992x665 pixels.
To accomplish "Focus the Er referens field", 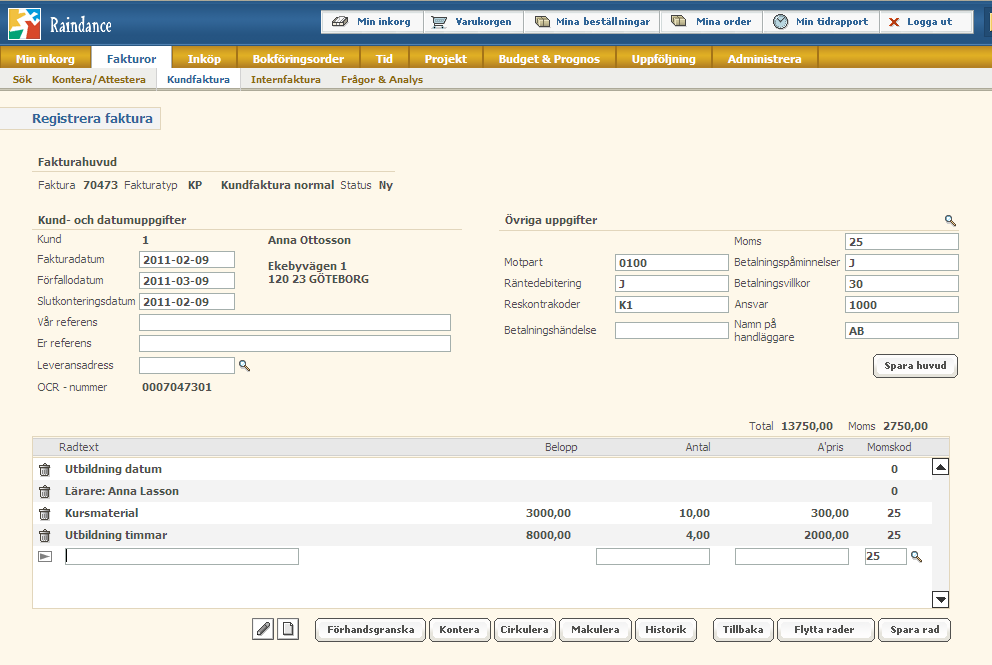I will pos(295,344).
